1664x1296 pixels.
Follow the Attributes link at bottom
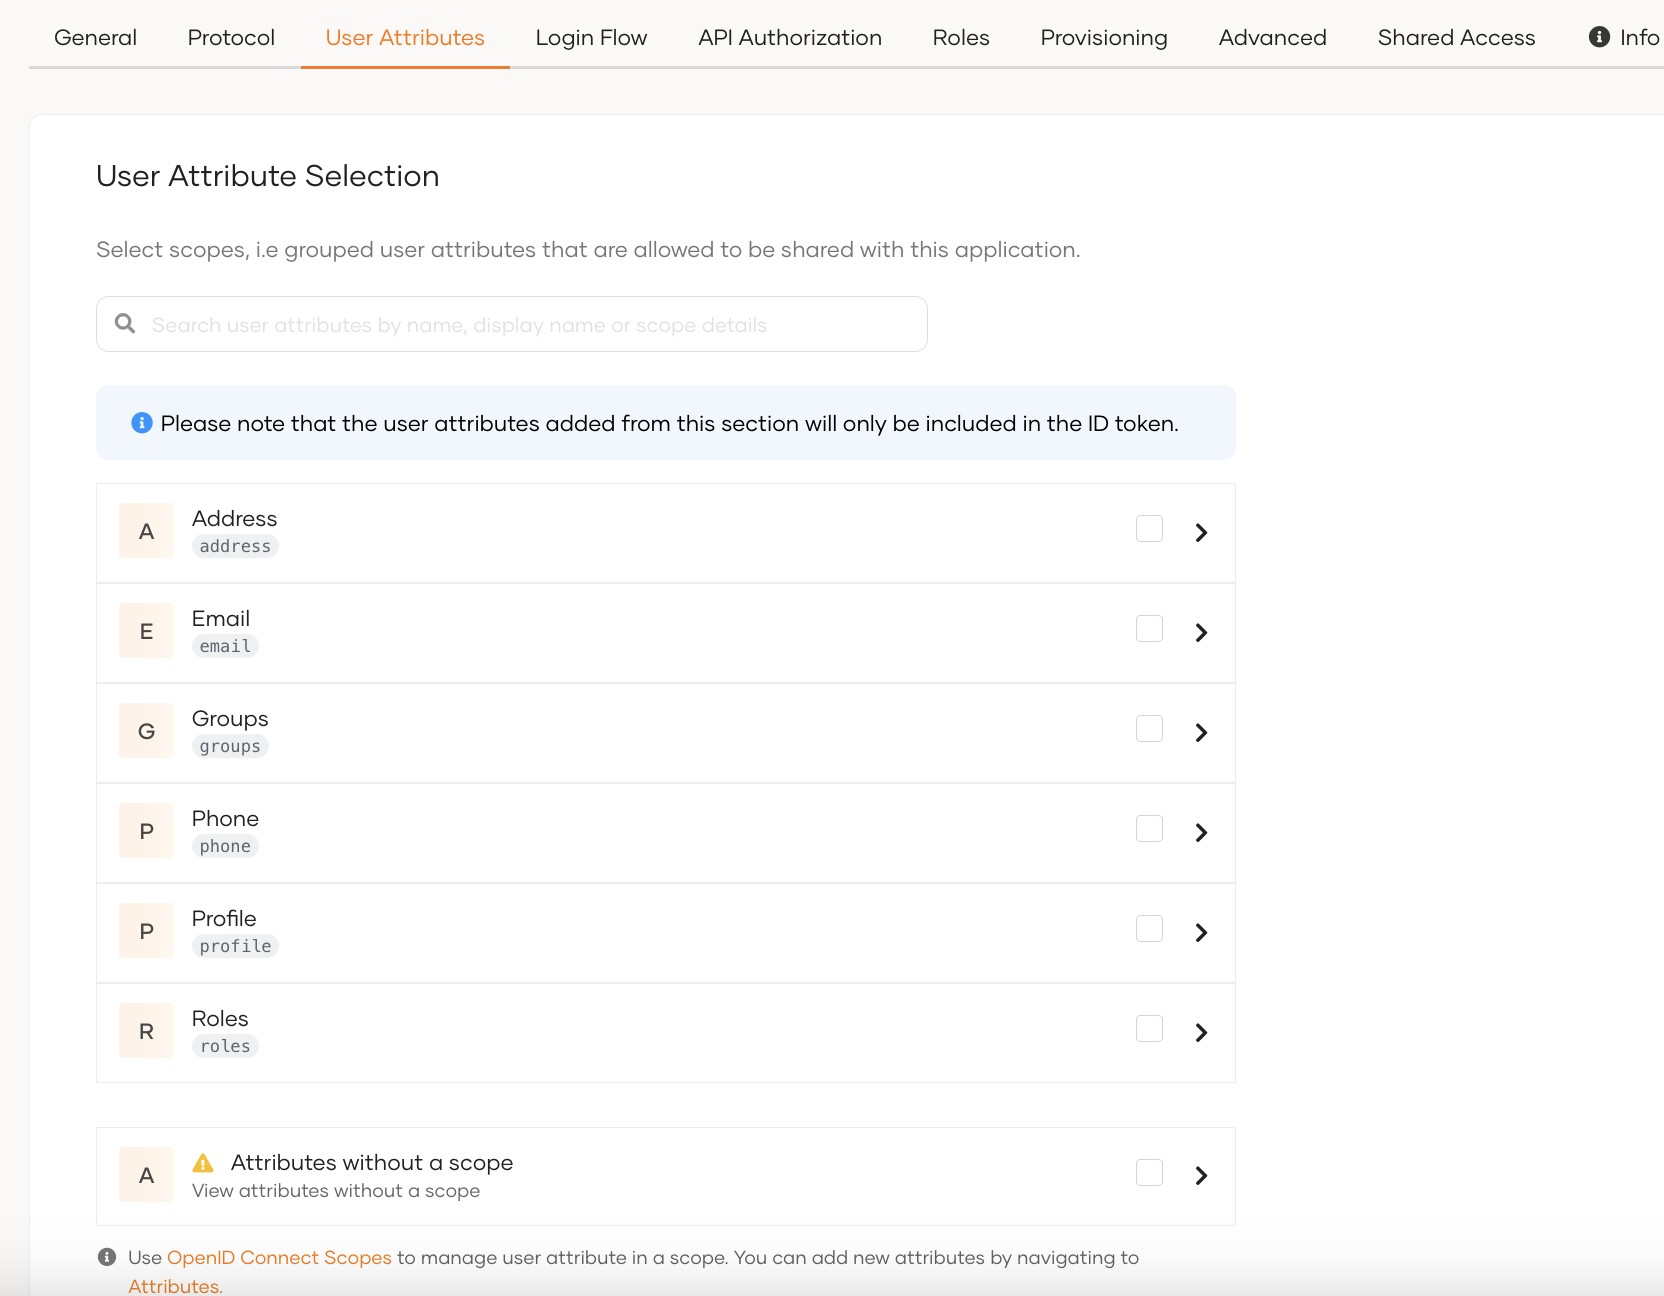coord(175,1286)
